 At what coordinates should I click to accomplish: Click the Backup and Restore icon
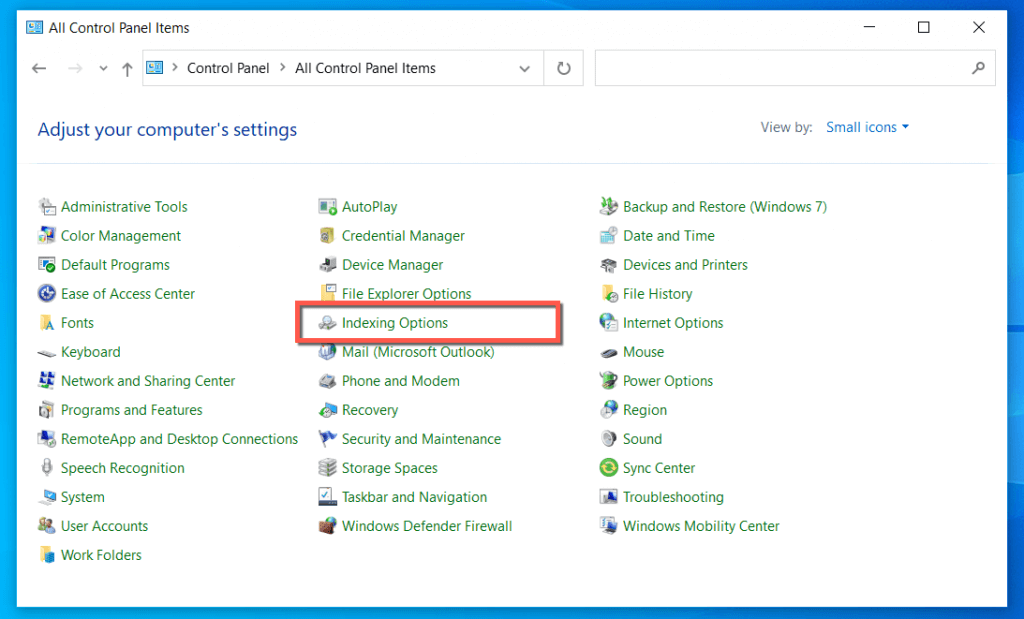point(608,207)
